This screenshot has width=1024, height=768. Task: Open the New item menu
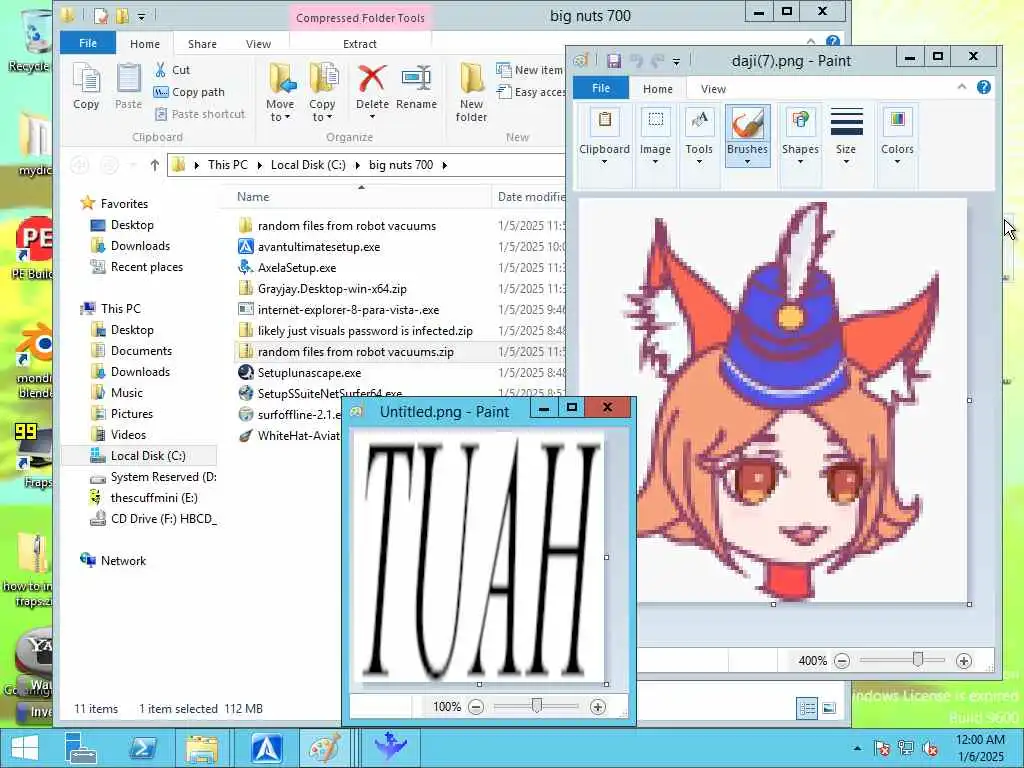click(x=530, y=70)
